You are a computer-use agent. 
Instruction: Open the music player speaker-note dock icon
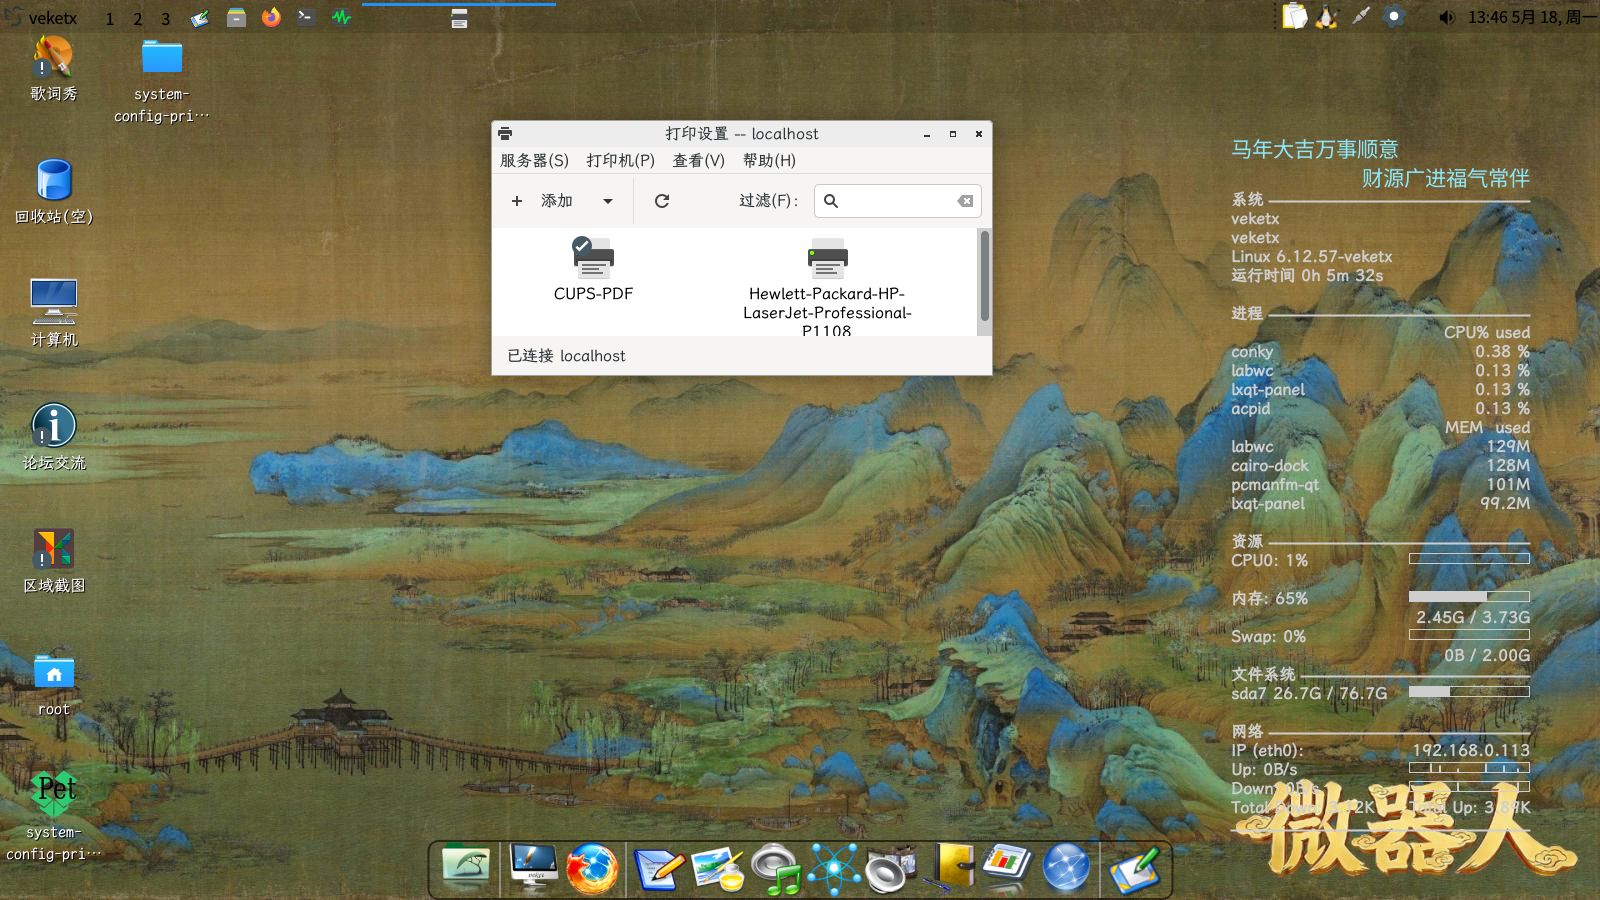coord(777,868)
